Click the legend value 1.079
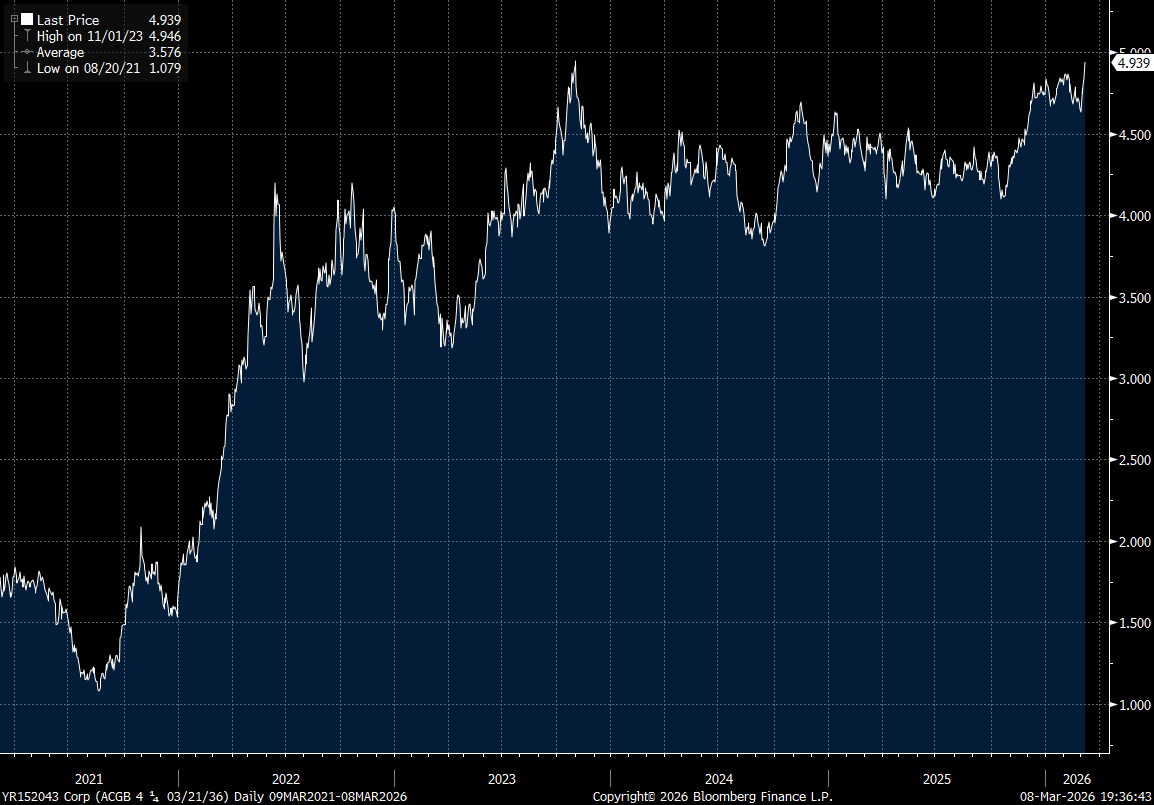 [165, 68]
